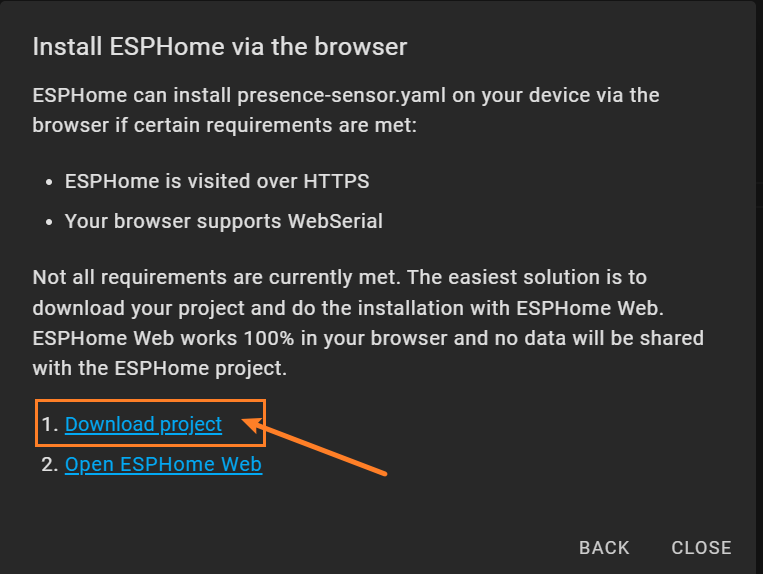Click the 'with the ESPHome project.' text line
Screen dimensions: 763x574
[160, 369]
